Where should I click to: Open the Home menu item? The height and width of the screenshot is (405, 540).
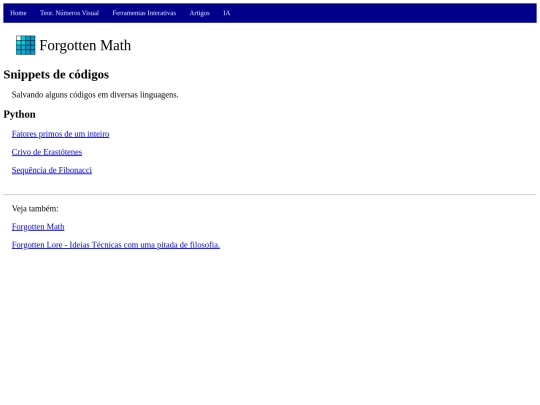click(x=18, y=13)
